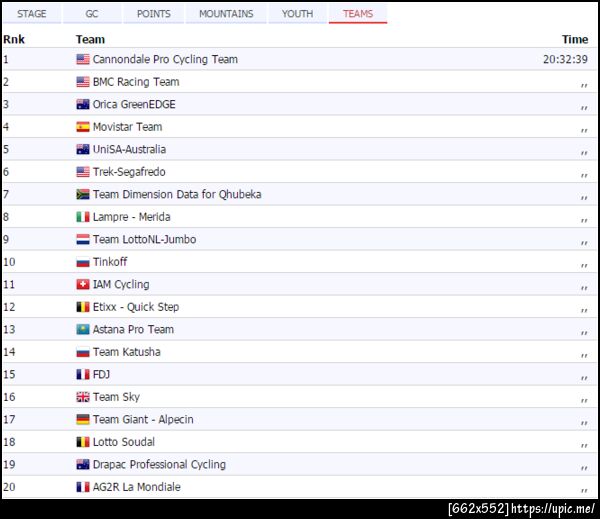
Task: Click the US flag next to Trek-Segafredo
Action: (83, 172)
